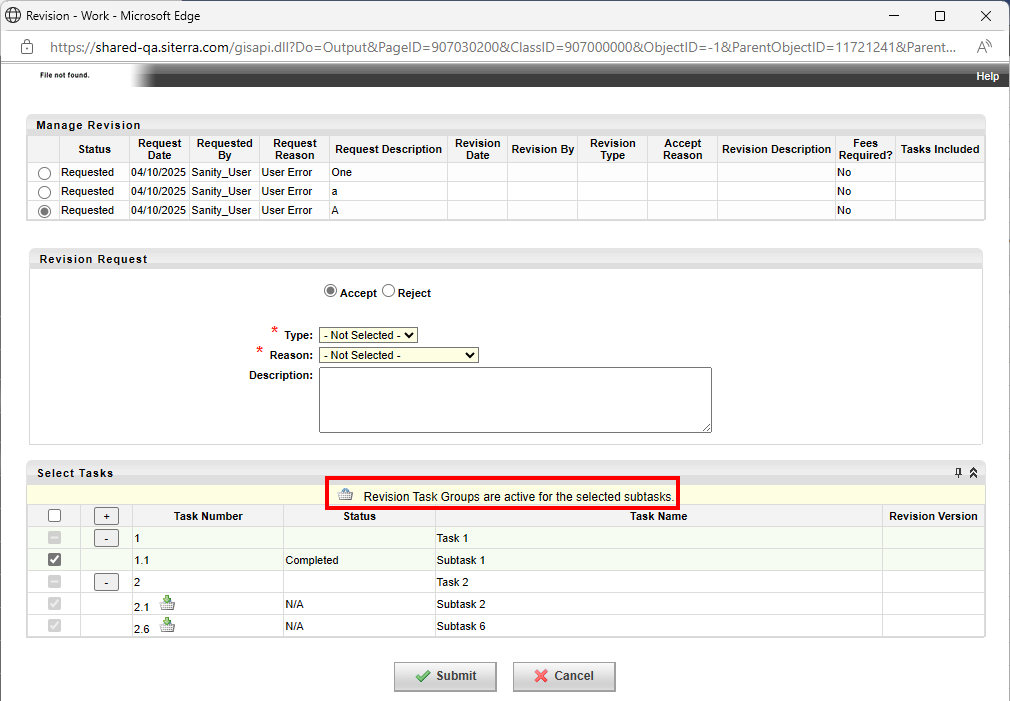This screenshot has height=701, width=1010.
Task: Choose the Accept radio option
Action: 330,291
